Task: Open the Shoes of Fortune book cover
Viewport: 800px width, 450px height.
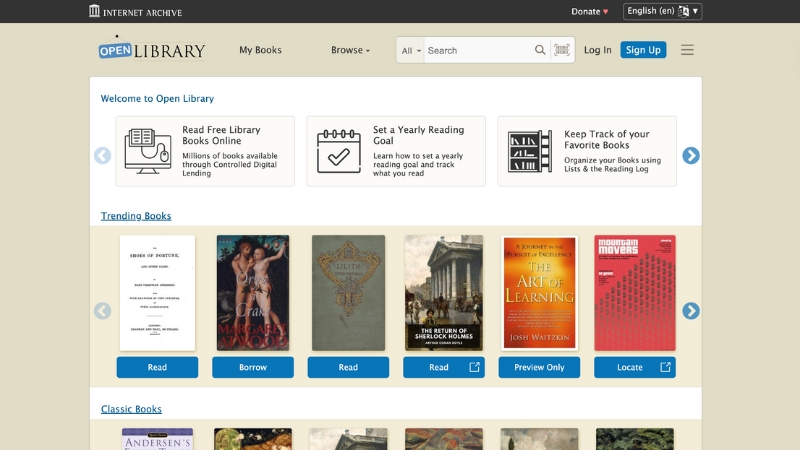Action: tap(157, 293)
